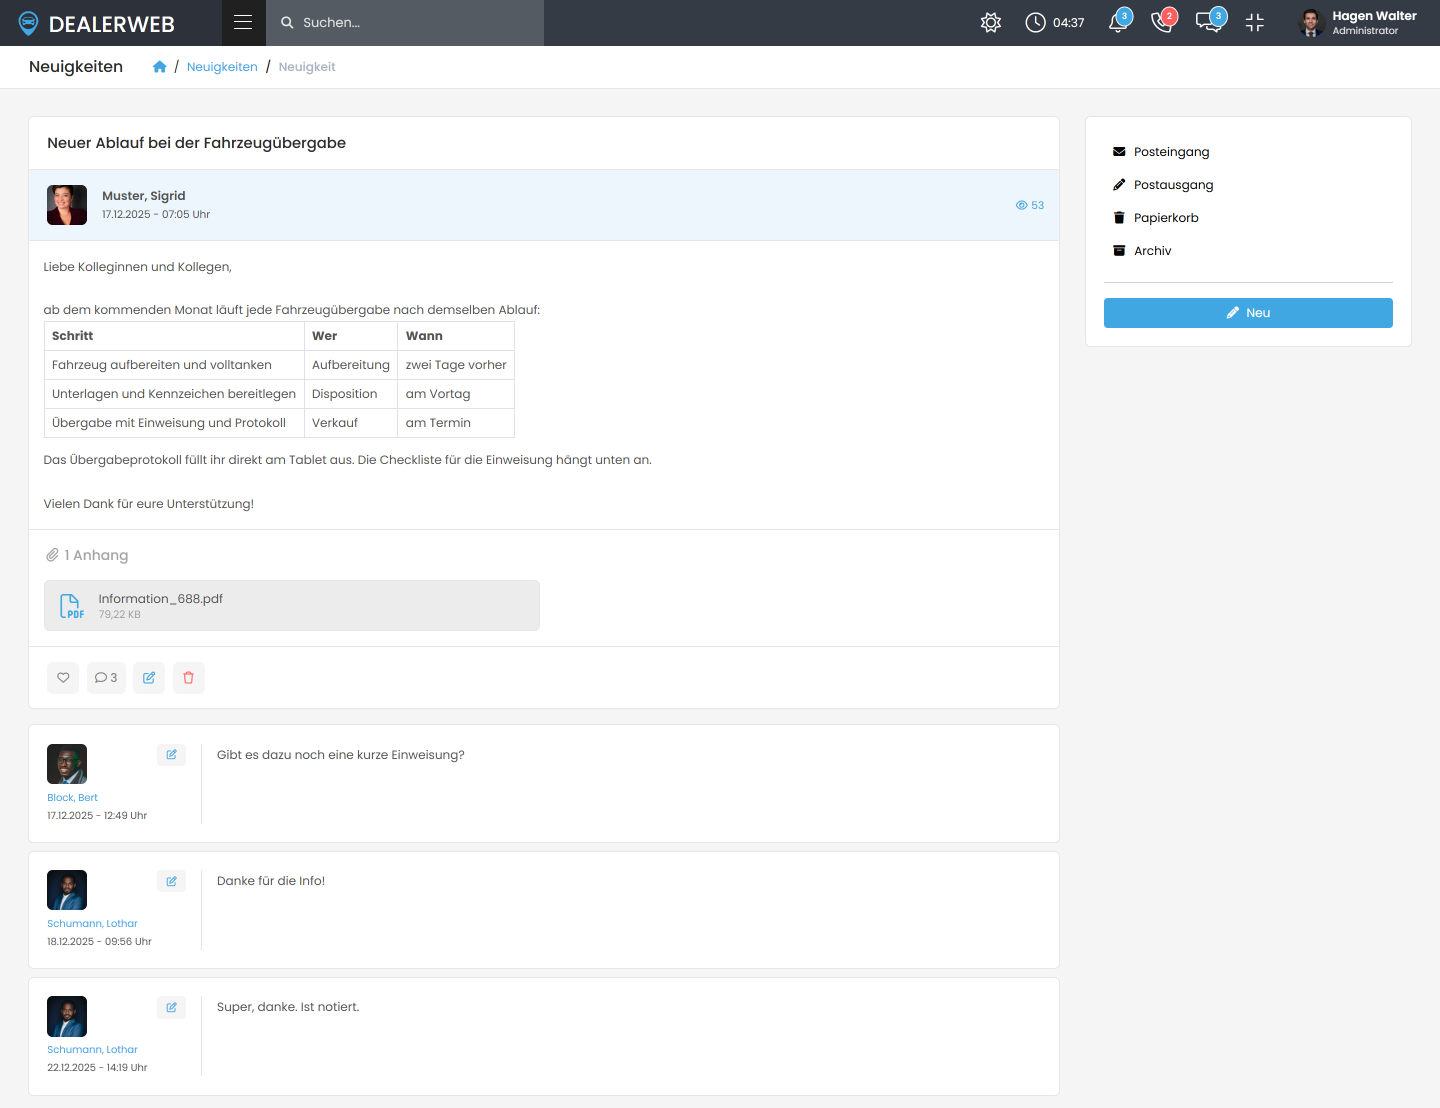Open the settings gear icon
The height and width of the screenshot is (1108, 1440).
click(991, 22)
